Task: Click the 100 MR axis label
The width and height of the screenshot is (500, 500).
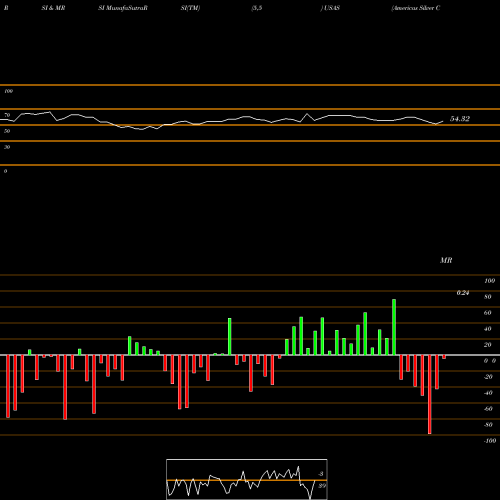Action: [x=489, y=281]
